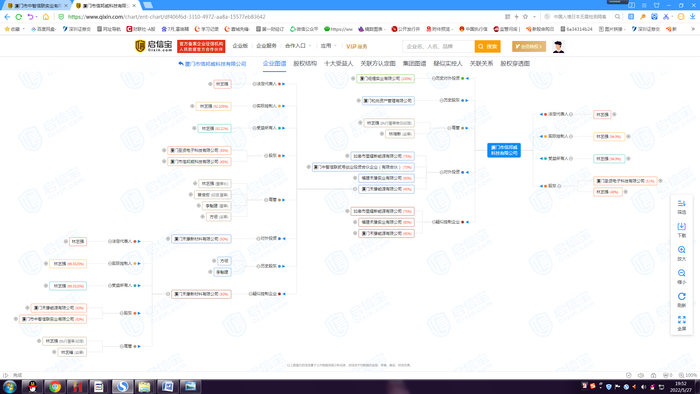This screenshot has width=700, height=394.
Task: Switch to first browser tab 厦门市中智信联实业
Action: [37, 5]
